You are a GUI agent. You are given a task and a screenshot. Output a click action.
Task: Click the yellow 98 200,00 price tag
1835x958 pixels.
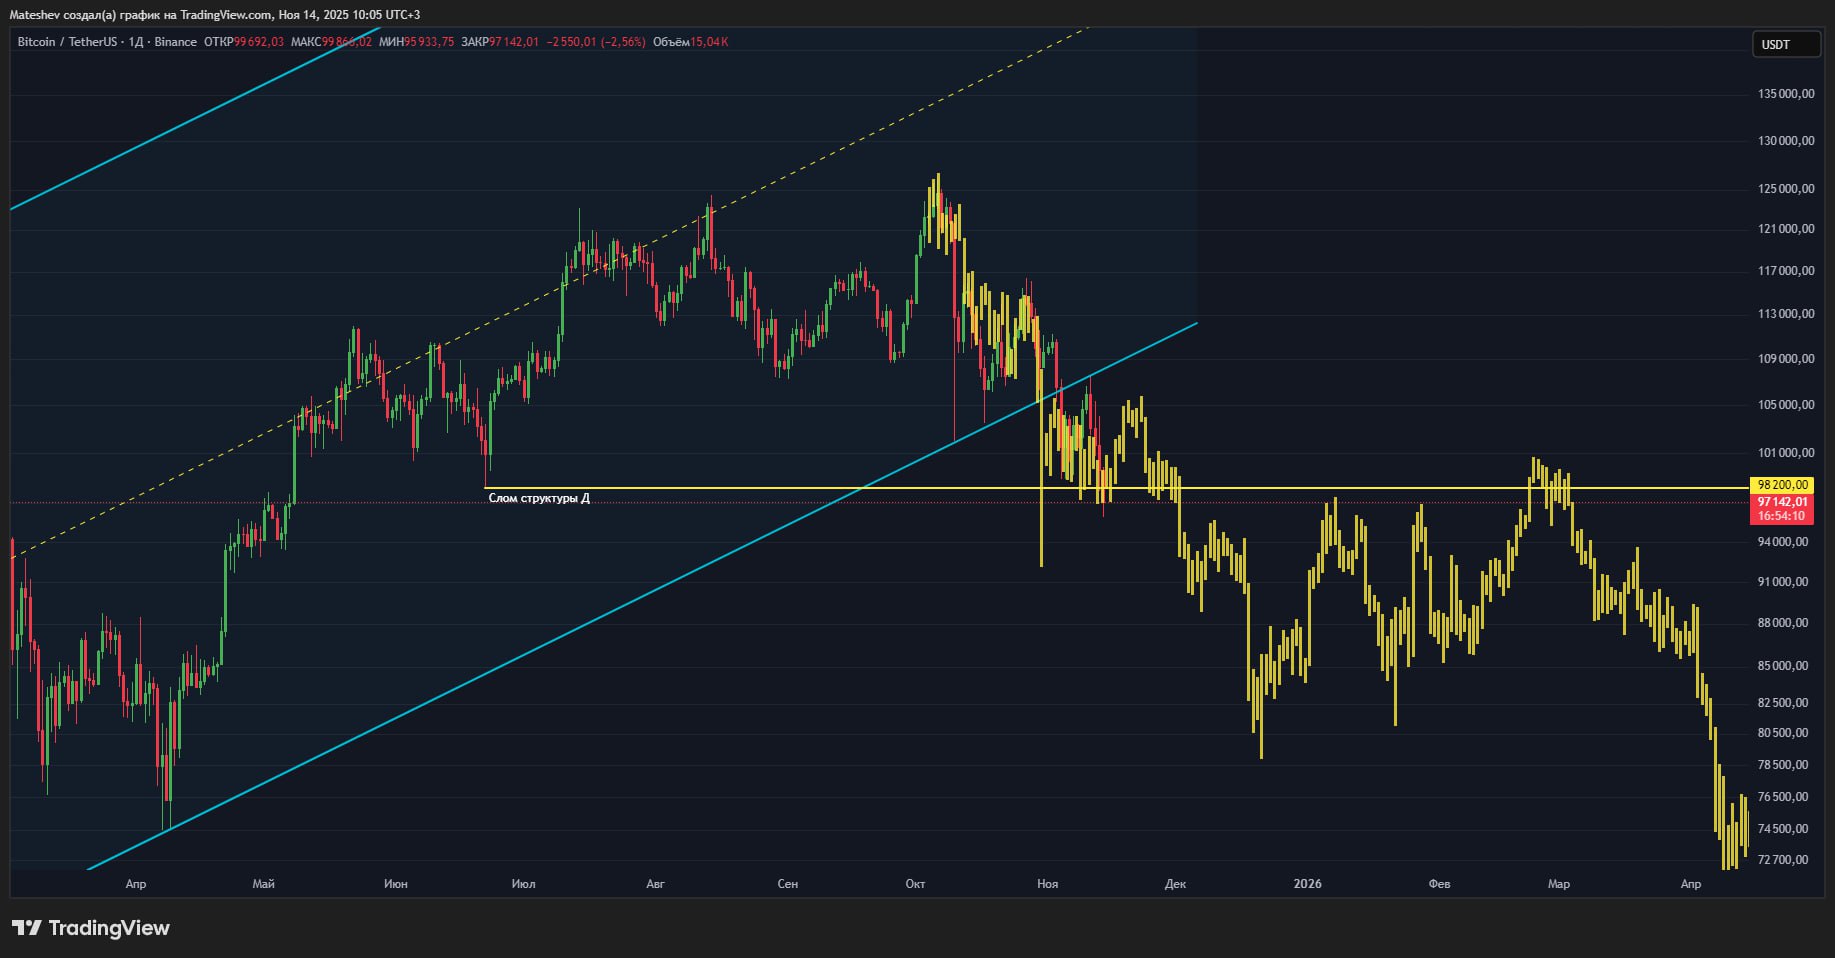(x=1783, y=485)
